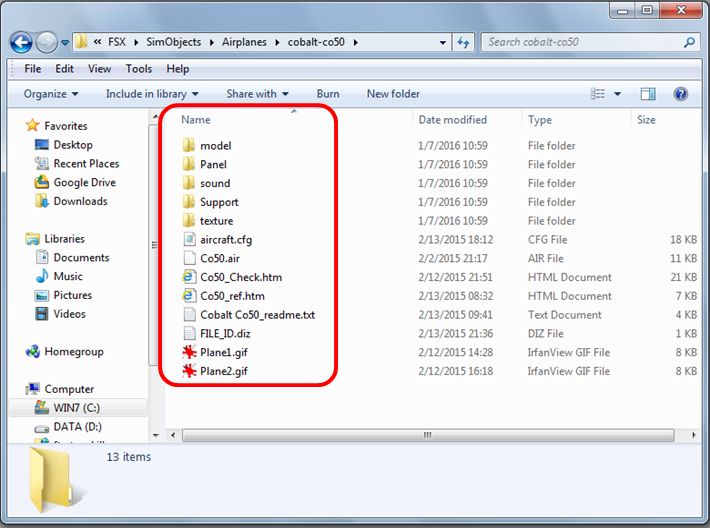Select the Favorites star item
Image resolution: width=710 pixels, height=528 pixels.
[57, 125]
